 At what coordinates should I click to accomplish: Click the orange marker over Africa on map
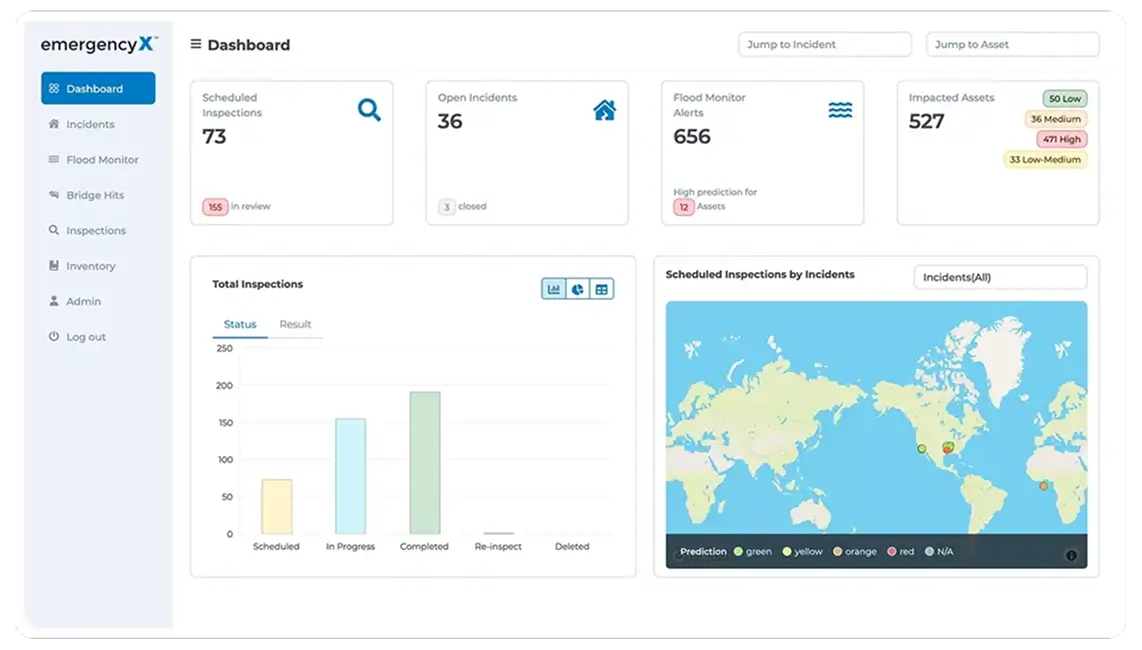(x=1044, y=485)
